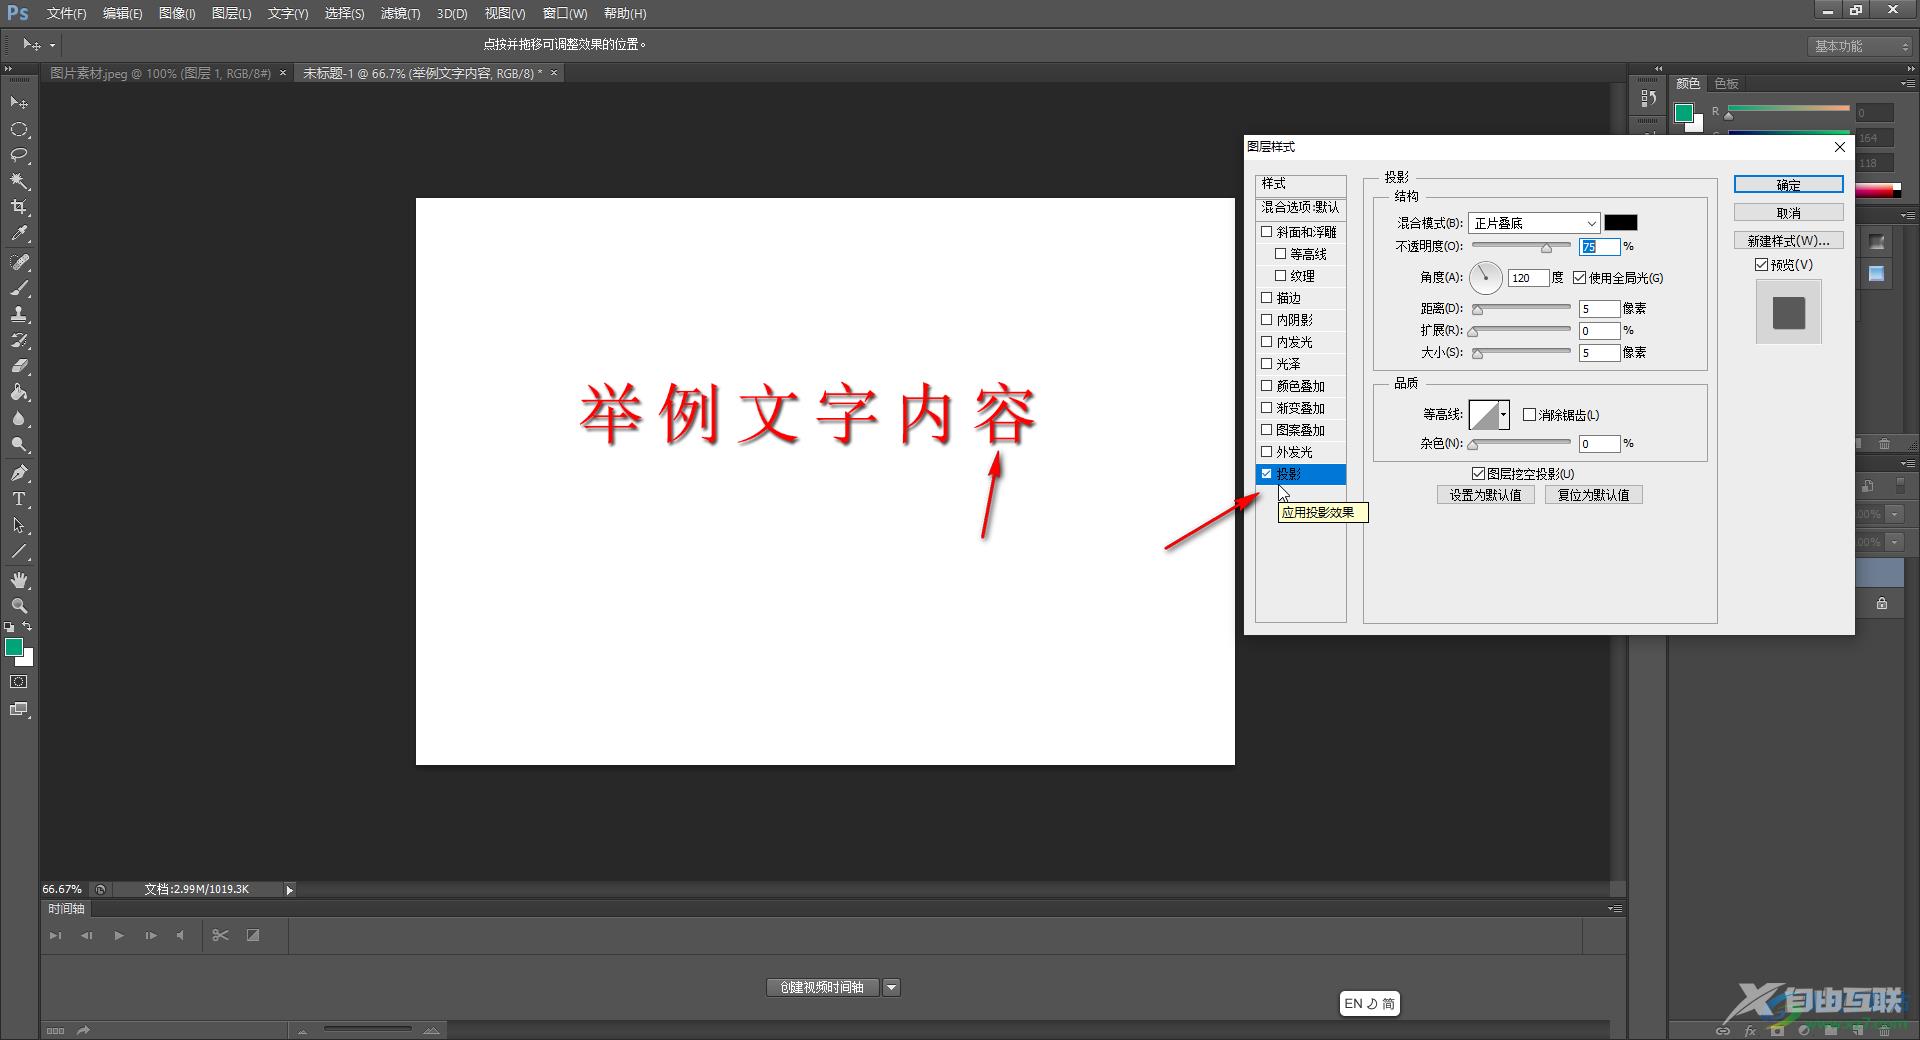Select the Hand tool

tap(19, 580)
